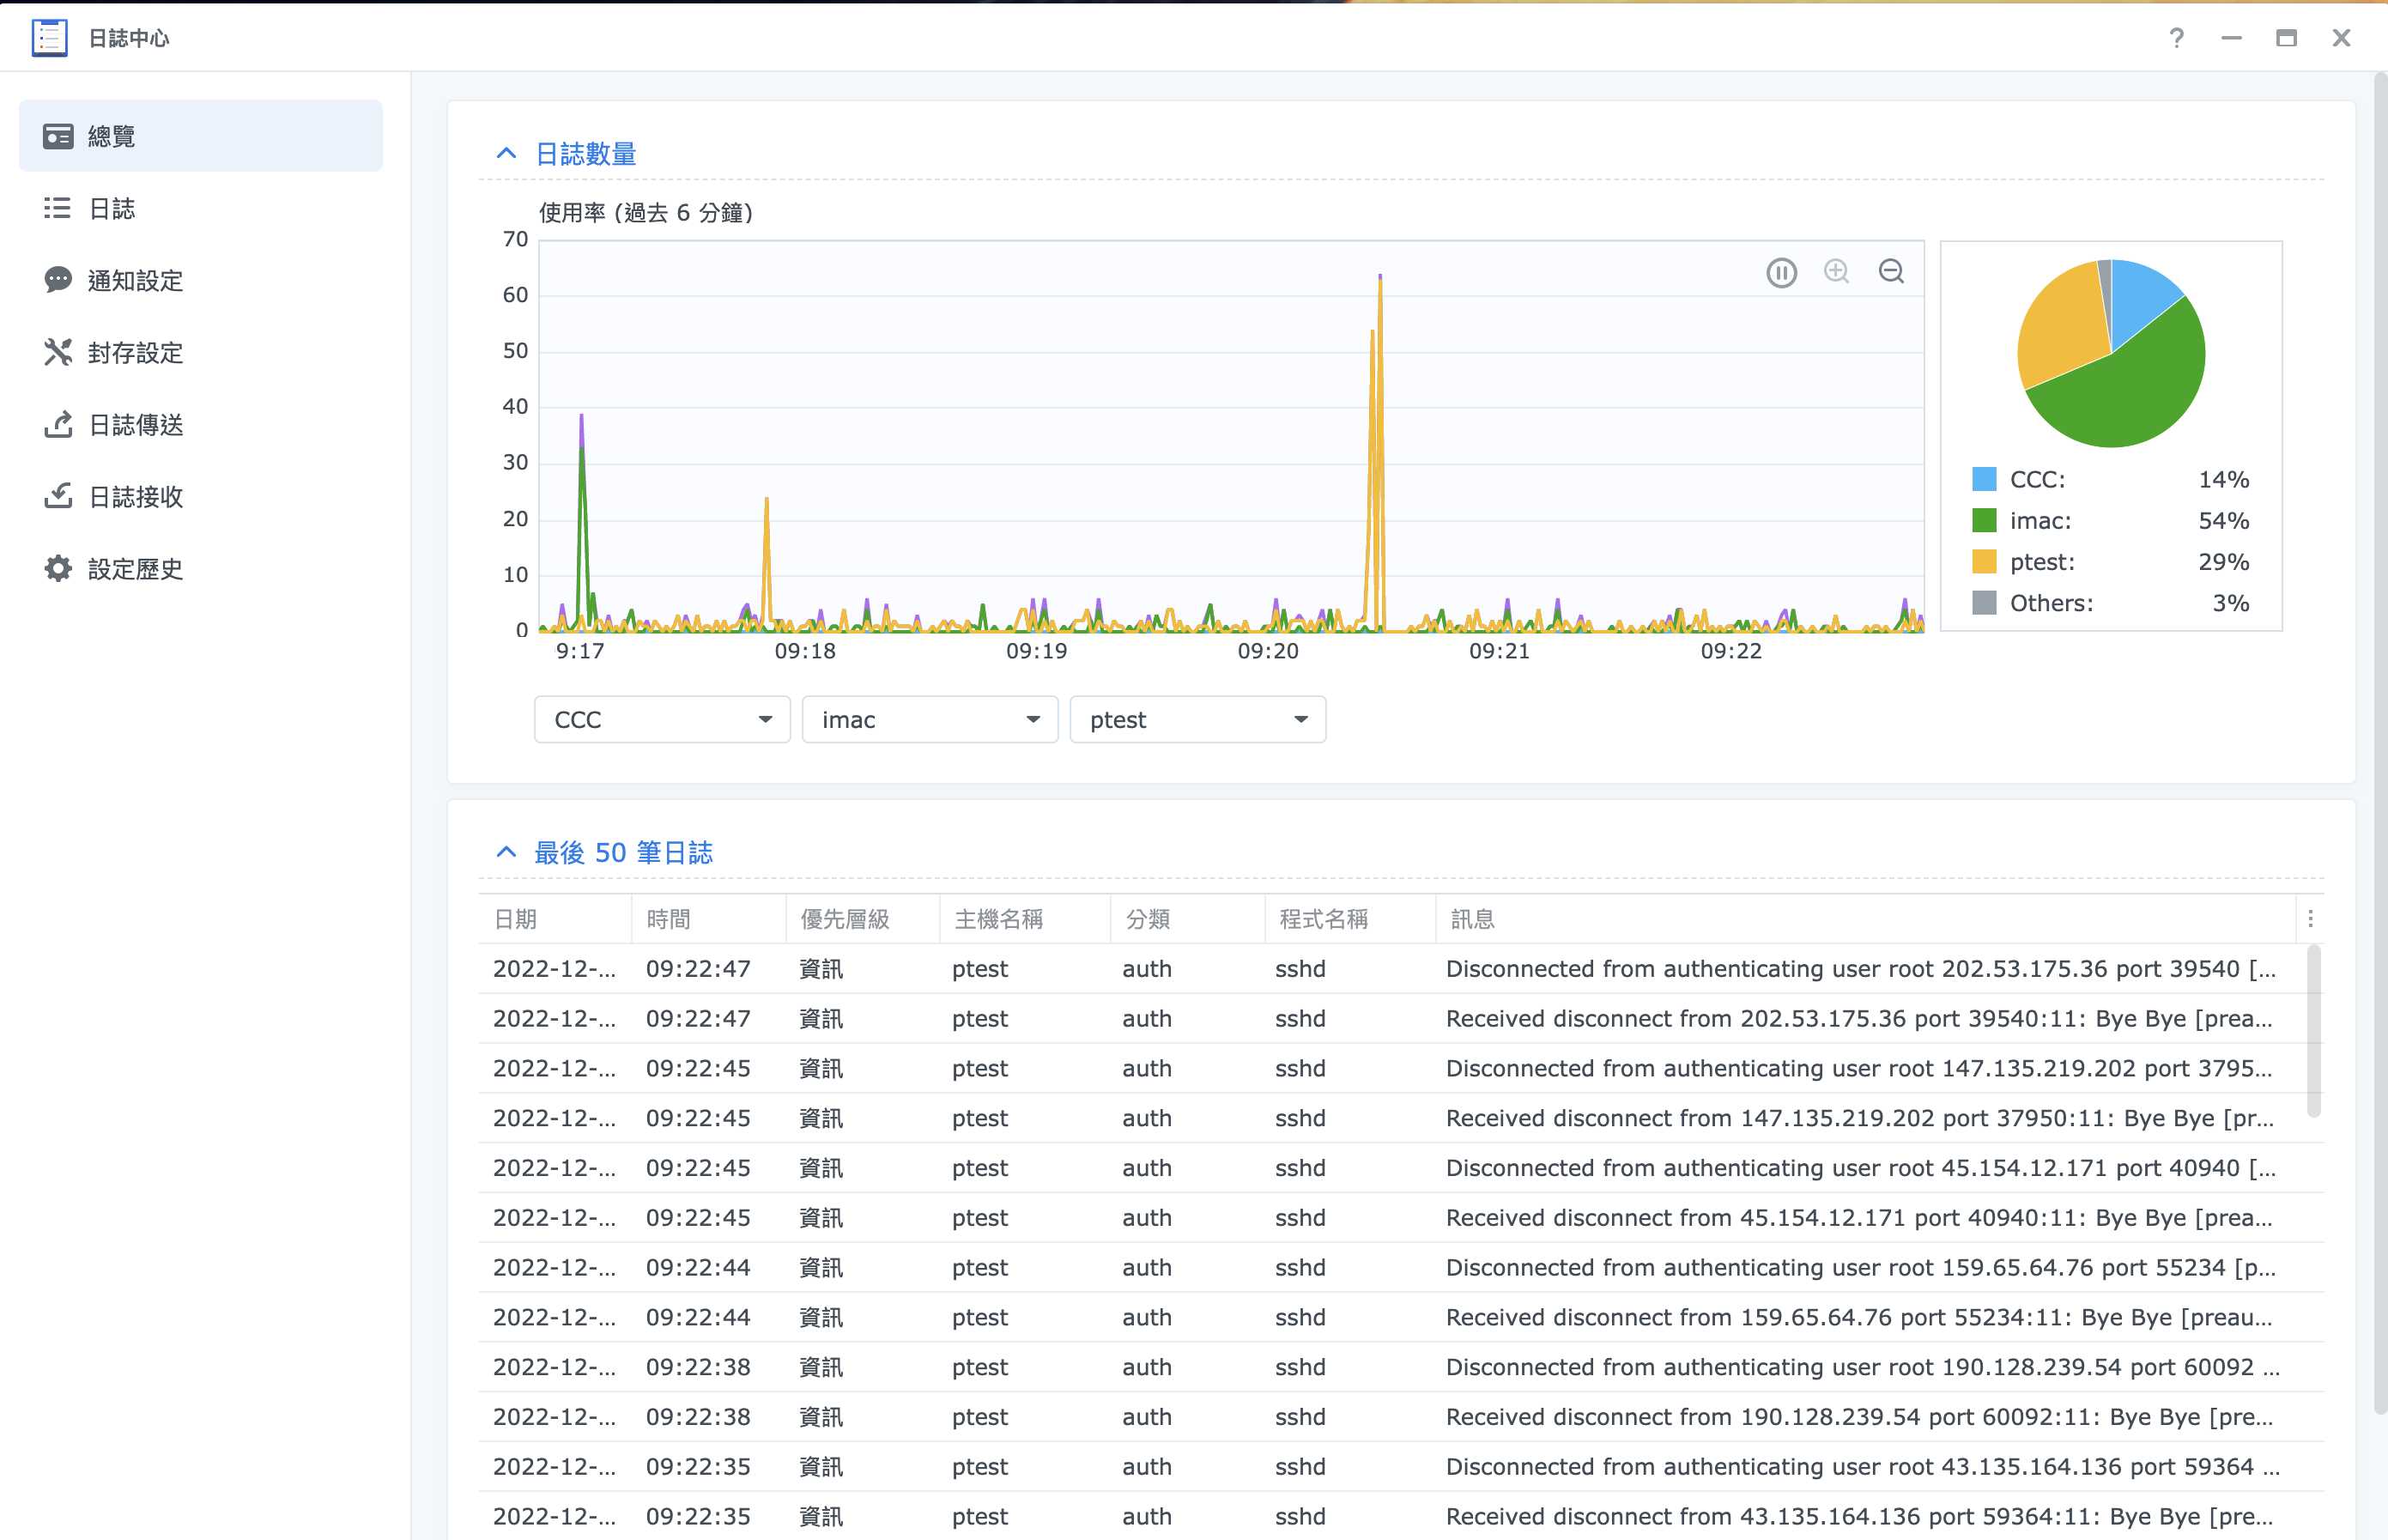
Task: Click the 最後 50 筆日誌 section title
Action: tap(623, 853)
